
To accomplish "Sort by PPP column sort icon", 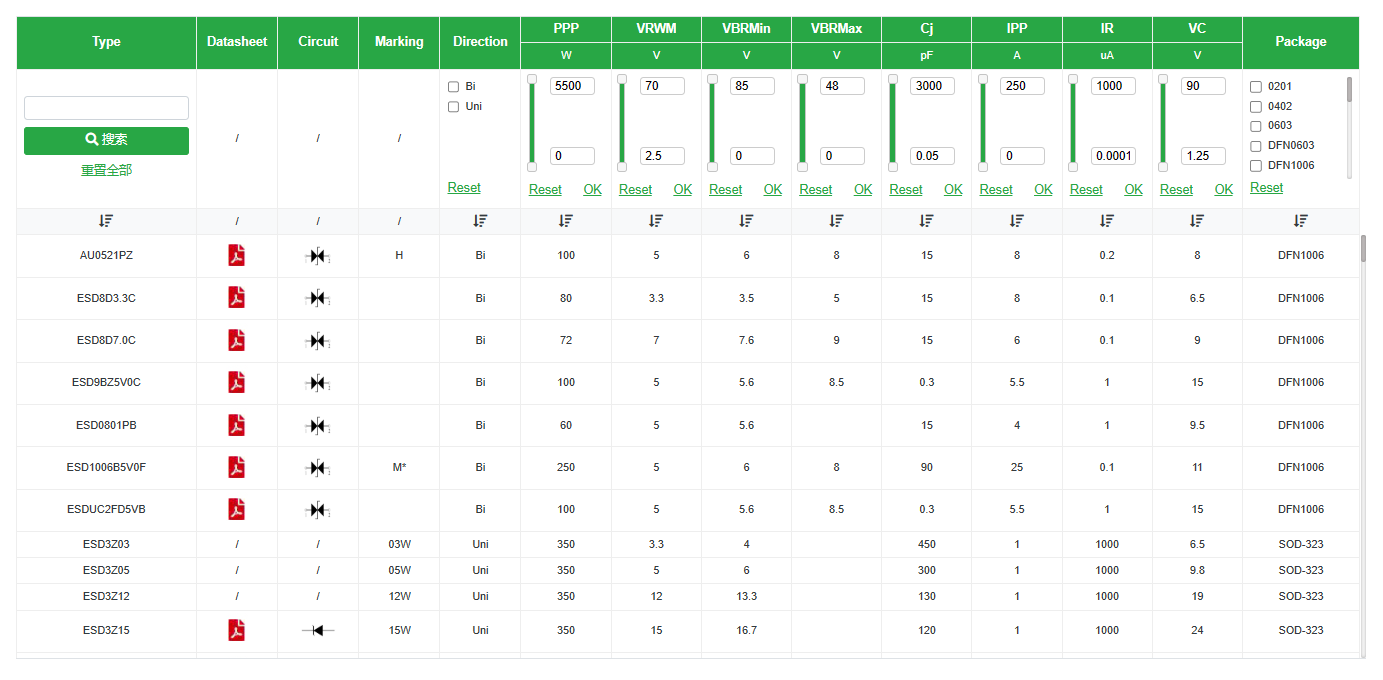I will (x=566, y=221).
